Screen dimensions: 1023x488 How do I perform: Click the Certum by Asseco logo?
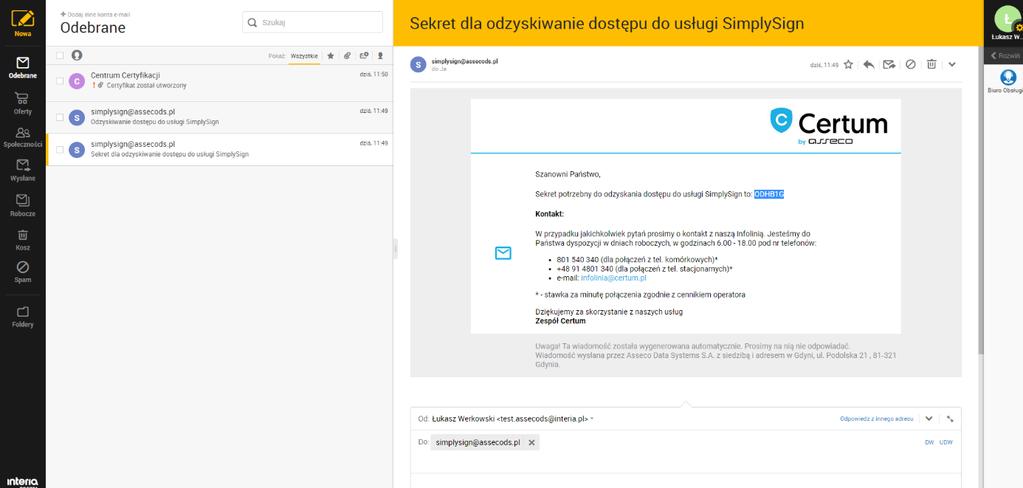(x=829, y=127)
